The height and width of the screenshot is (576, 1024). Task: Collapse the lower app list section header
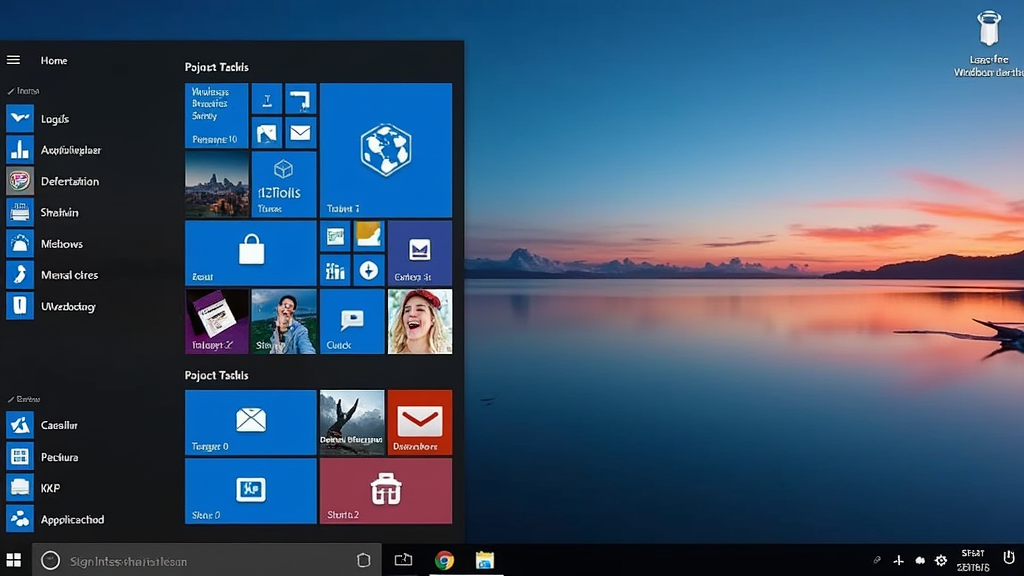(x=24, y=399)
